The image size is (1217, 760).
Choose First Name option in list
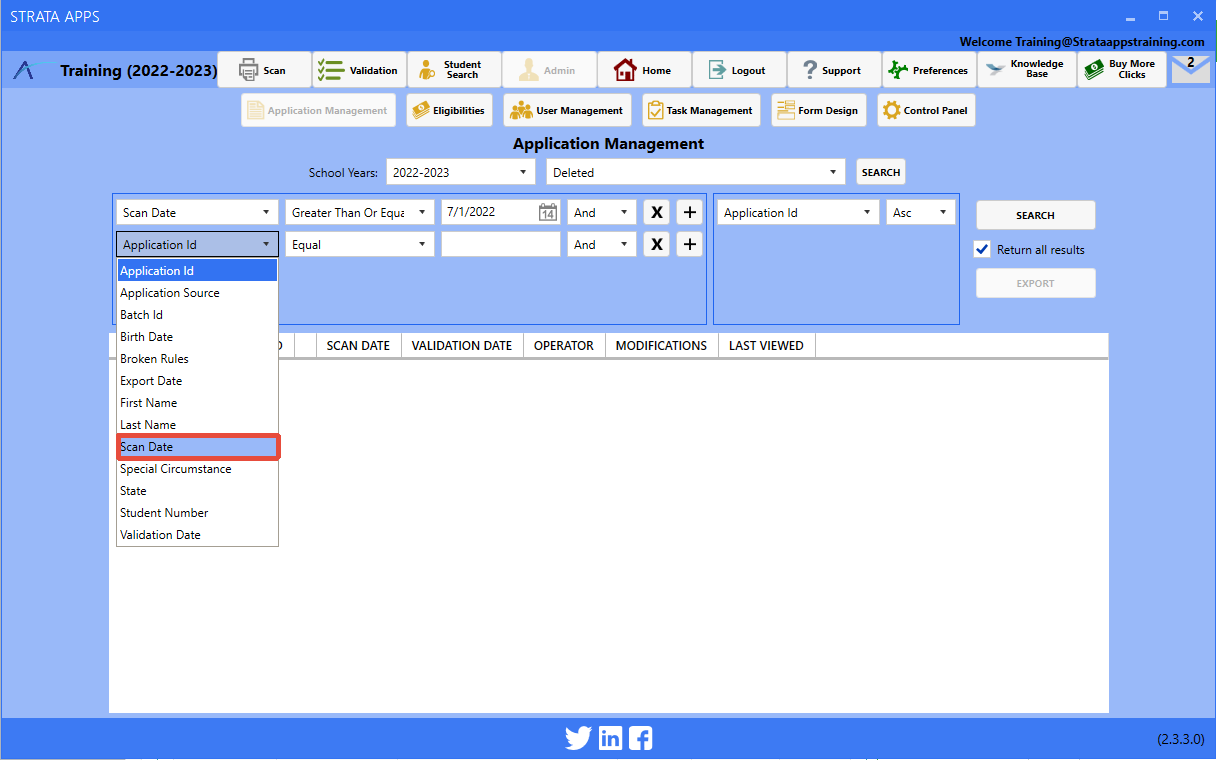pyautogui.click(x=197, y=402)
